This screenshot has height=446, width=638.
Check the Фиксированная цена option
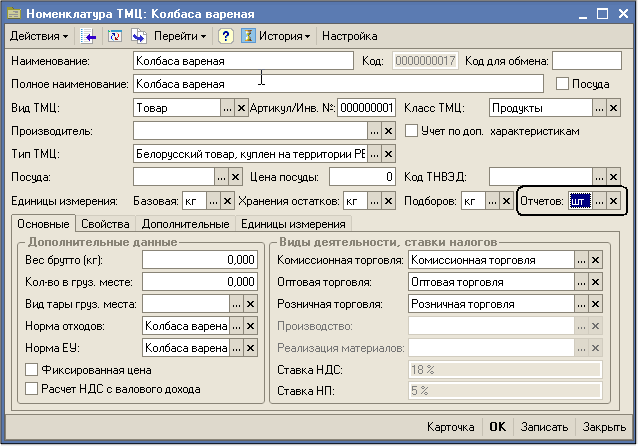tap(32, 370)
